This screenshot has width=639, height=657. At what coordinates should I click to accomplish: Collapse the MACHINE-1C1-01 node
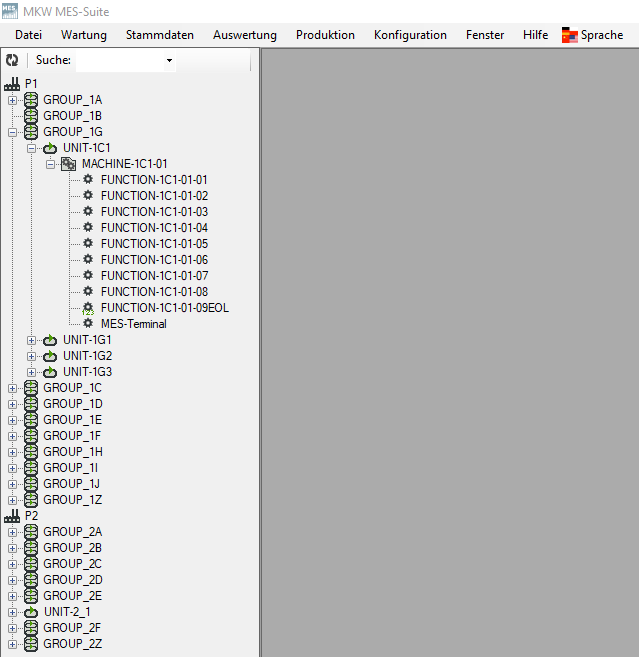tap(50, 164)
